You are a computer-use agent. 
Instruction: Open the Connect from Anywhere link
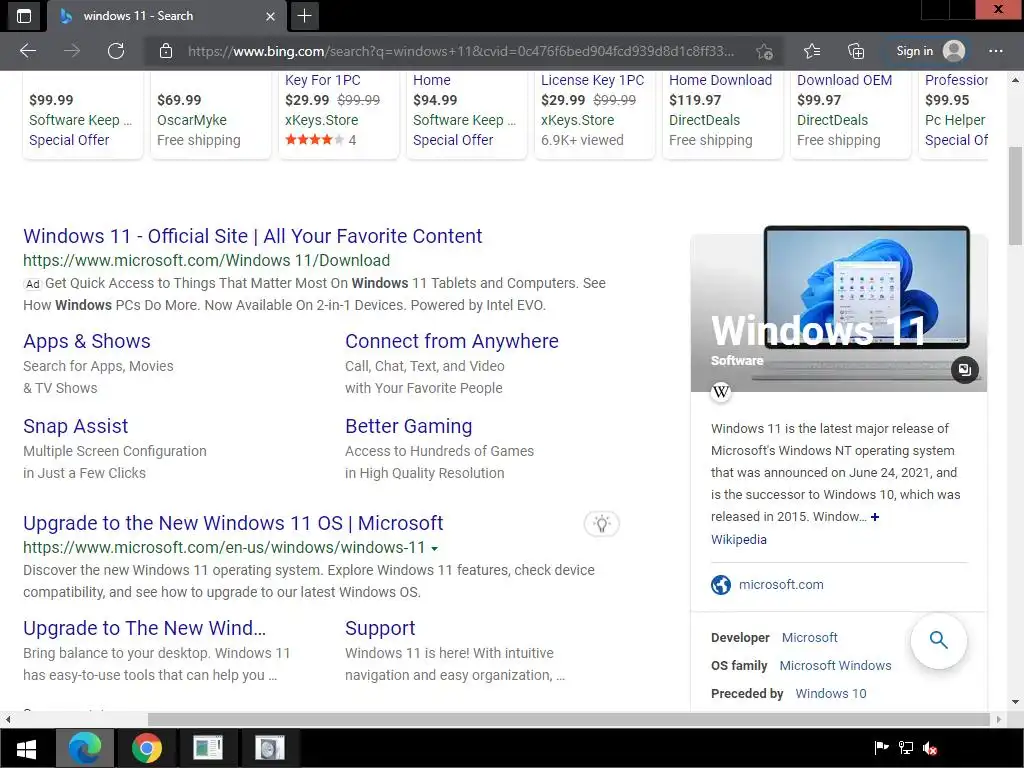pos(452,341)
